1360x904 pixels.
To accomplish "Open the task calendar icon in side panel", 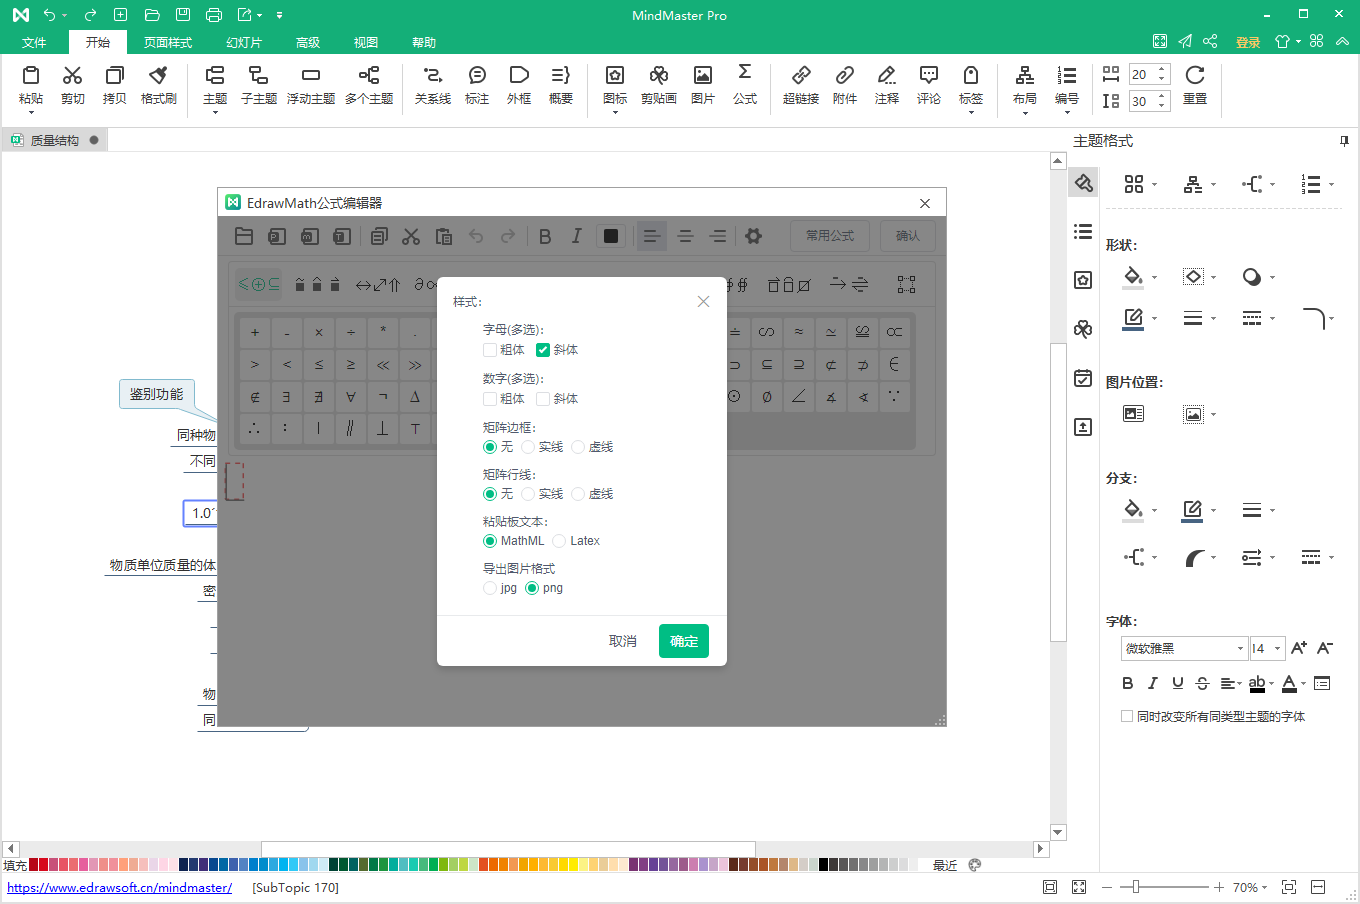I will (1083, 378).
